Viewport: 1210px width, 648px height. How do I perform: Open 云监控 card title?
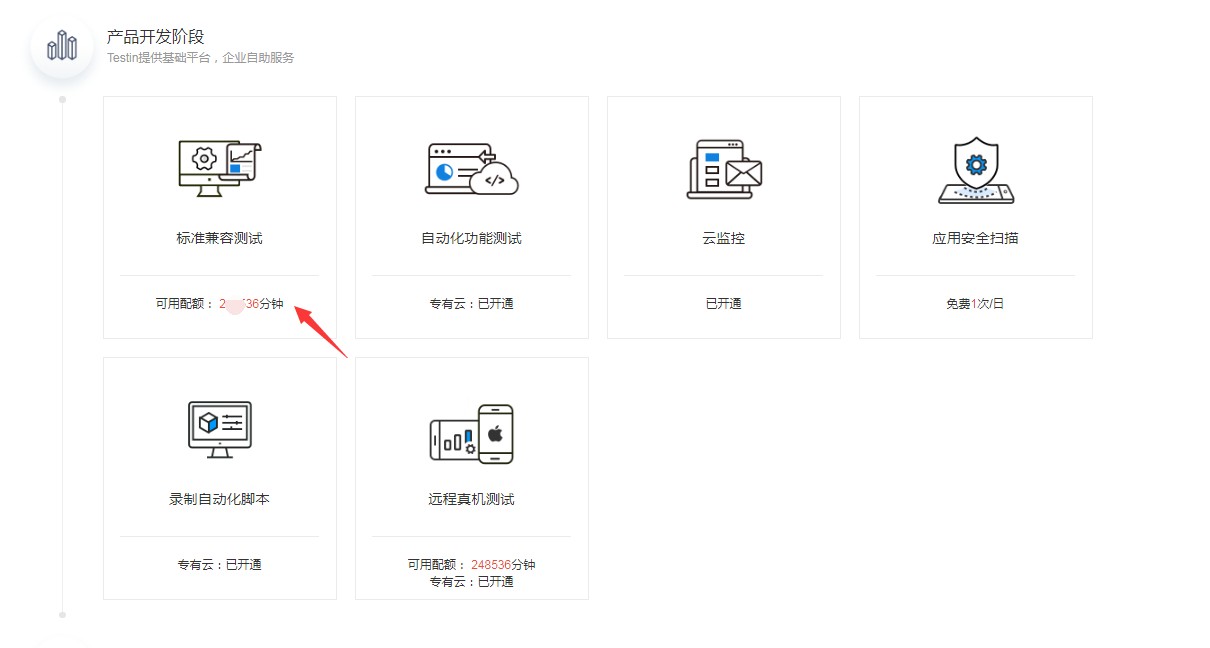pos(724,238)
